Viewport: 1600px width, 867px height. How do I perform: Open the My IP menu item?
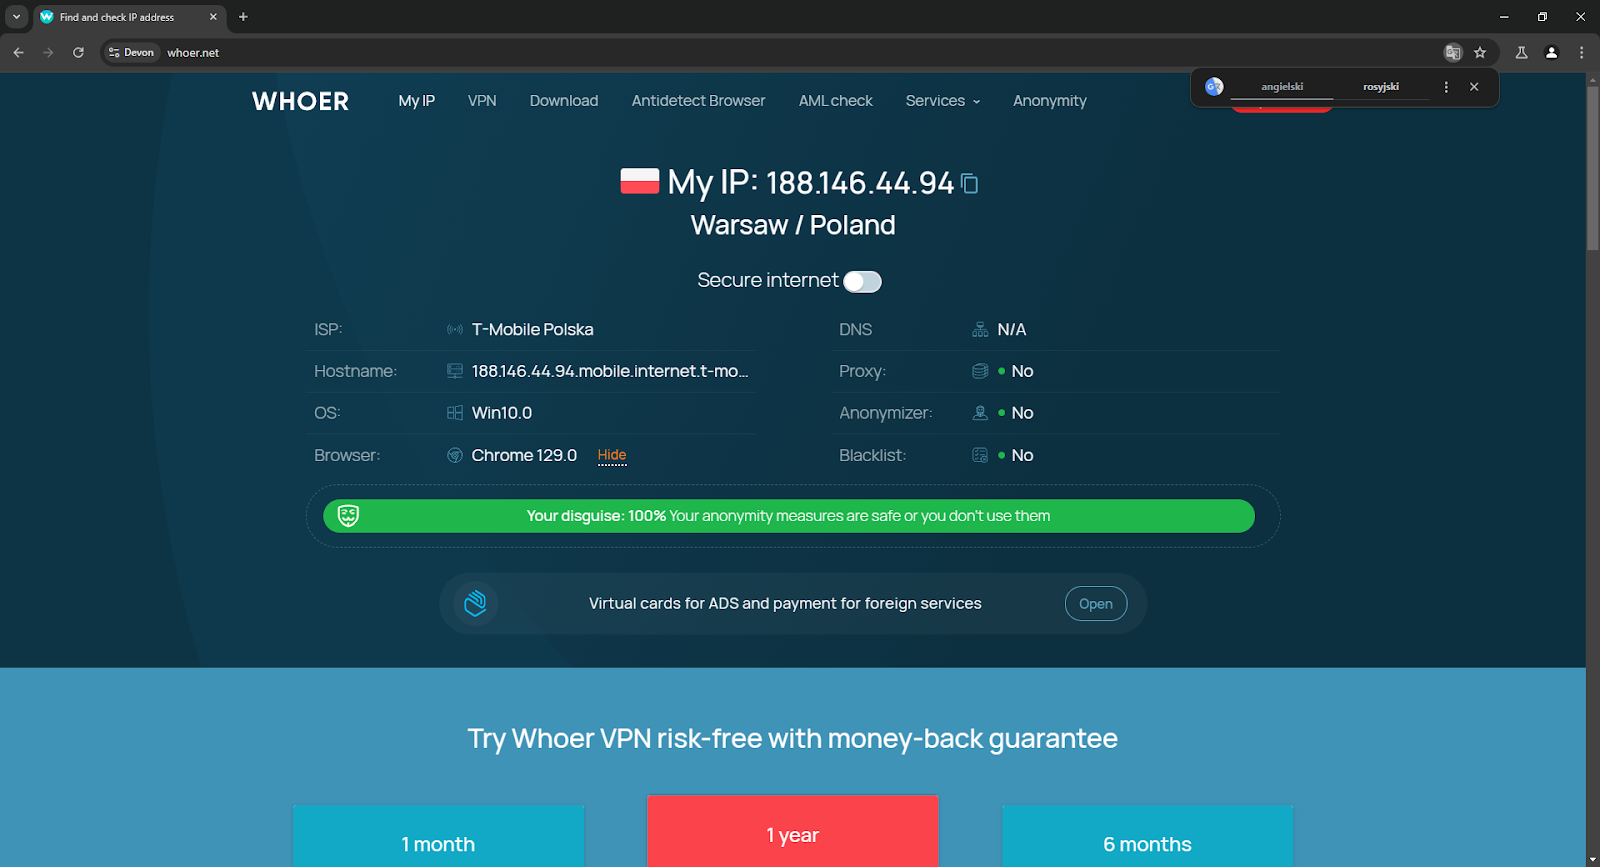point(417,101)
